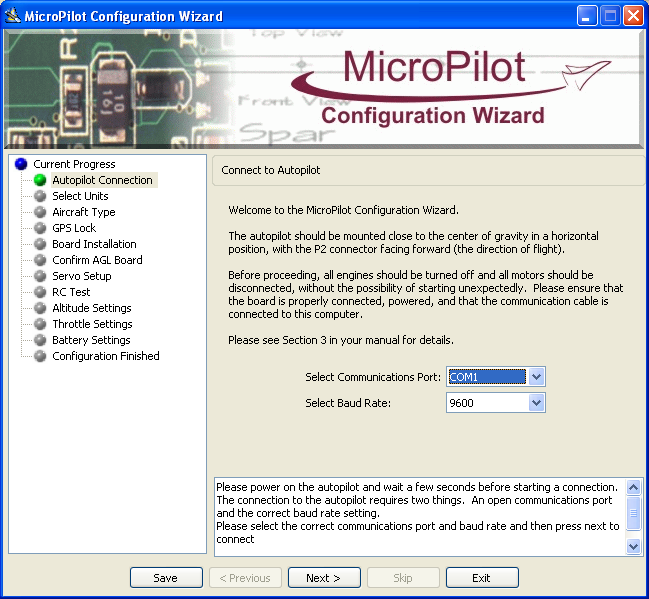649x599 pixels.
Task: Open Altitude Settings step
Action: tap(91, 308)
